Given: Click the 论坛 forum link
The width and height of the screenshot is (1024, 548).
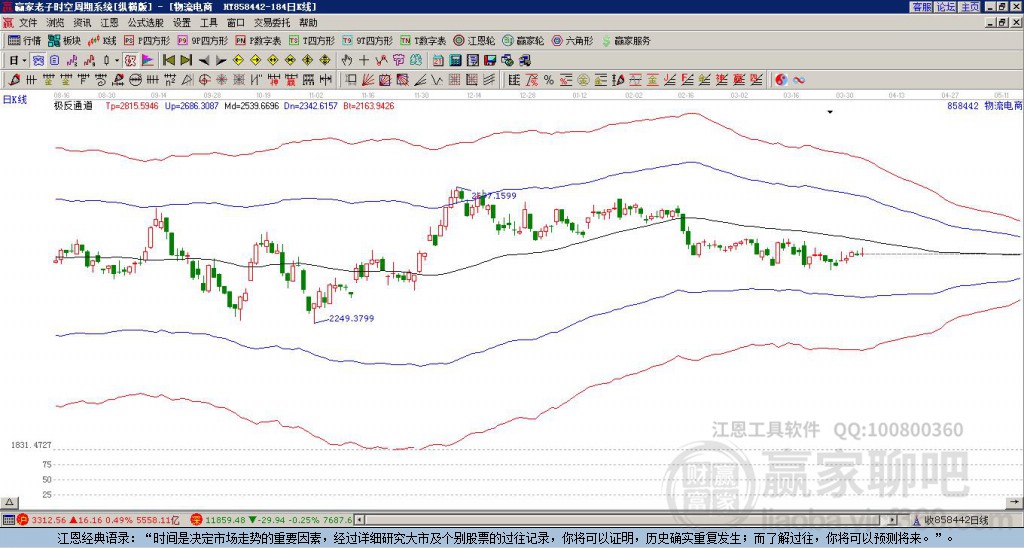Looking at the screenshot, I should (946, 7).
